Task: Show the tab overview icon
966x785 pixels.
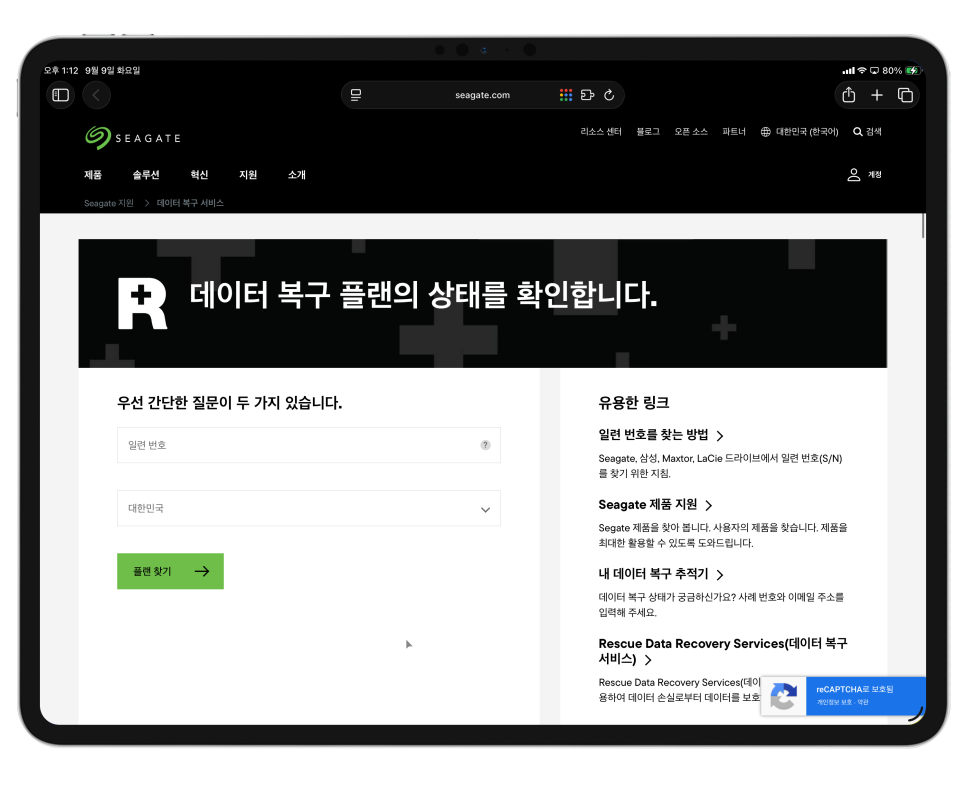Action: coord(905,95)
